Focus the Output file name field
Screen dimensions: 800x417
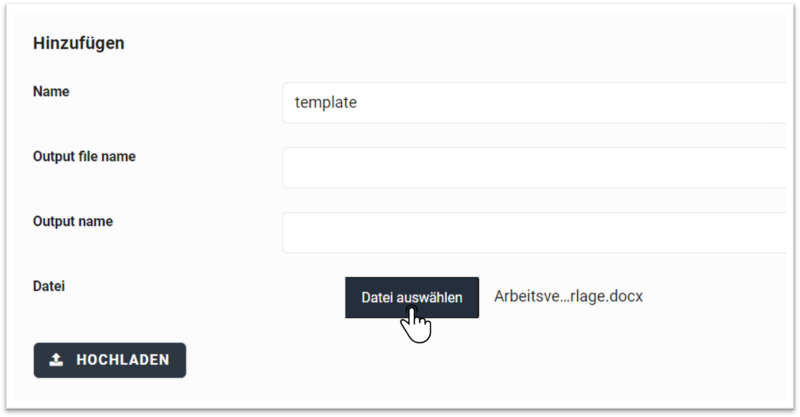click(x=534, y=167)
